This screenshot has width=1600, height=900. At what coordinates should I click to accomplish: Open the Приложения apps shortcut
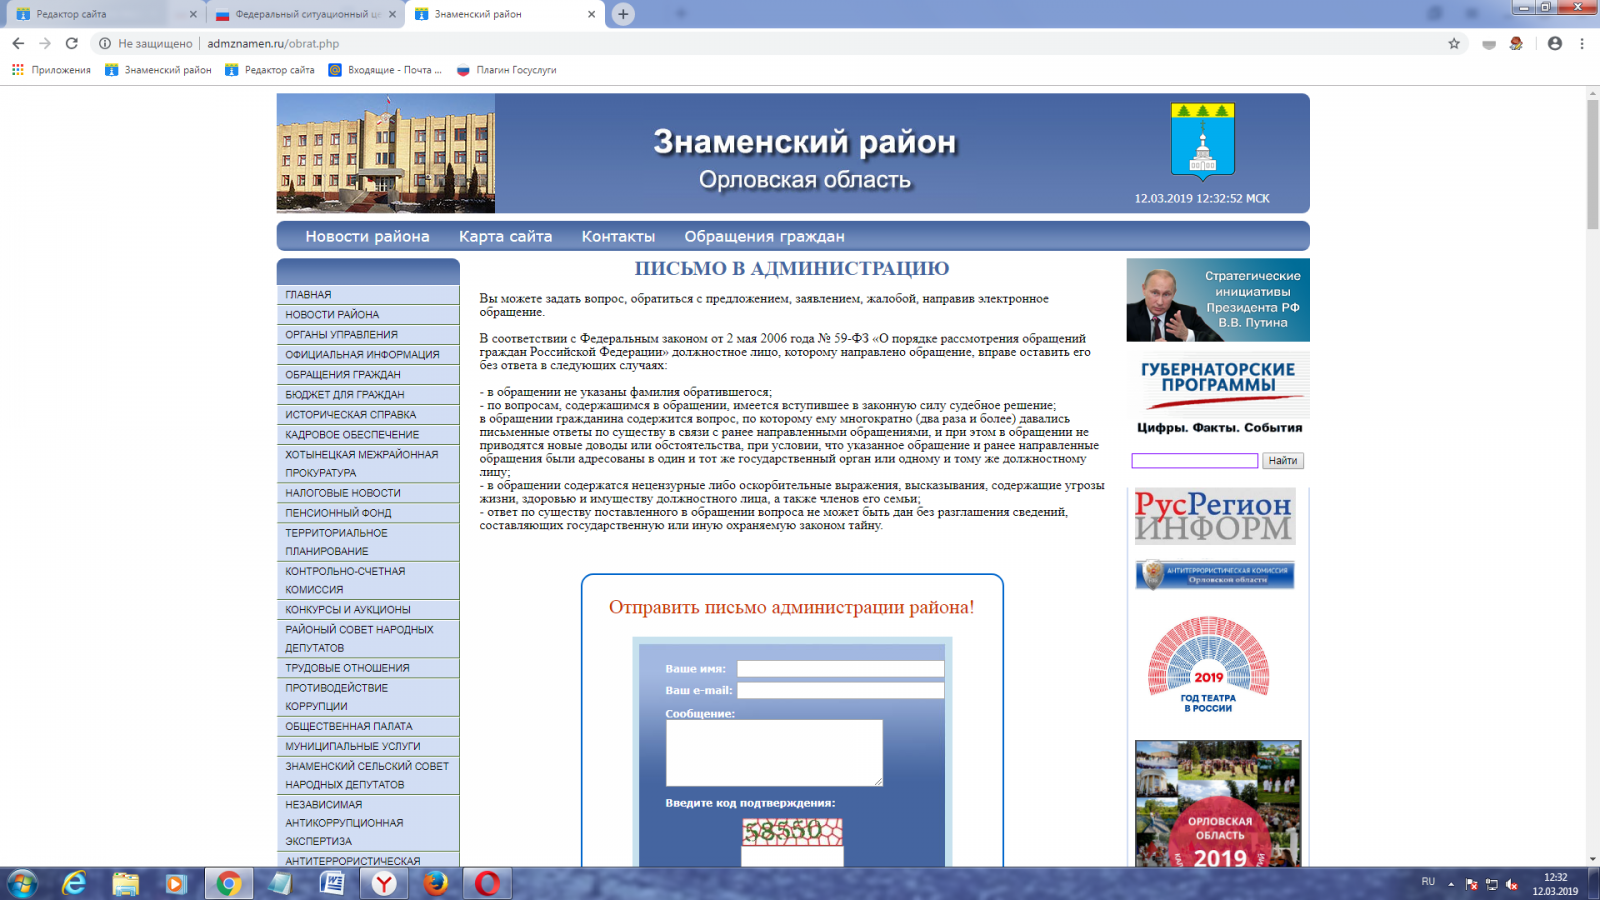[x=51, y=70]
